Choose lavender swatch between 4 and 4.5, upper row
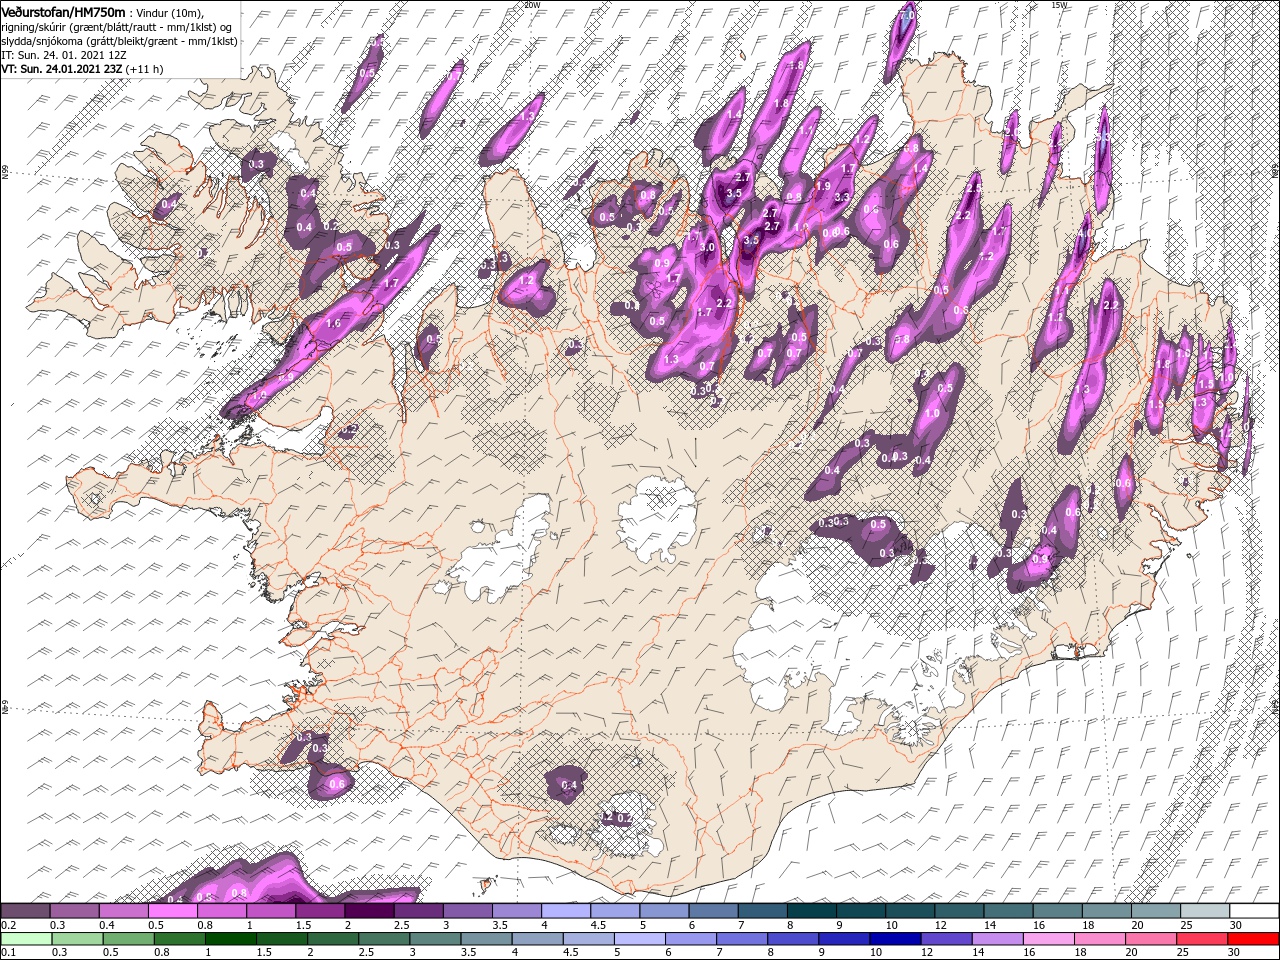The height and width of the screenshot is (960, 1280). [565, 911]
